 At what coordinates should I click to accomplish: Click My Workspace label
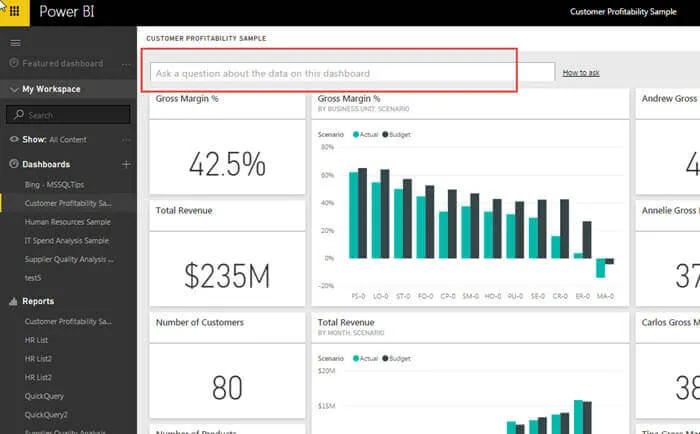pyautogui.click(x=51, y=89)
